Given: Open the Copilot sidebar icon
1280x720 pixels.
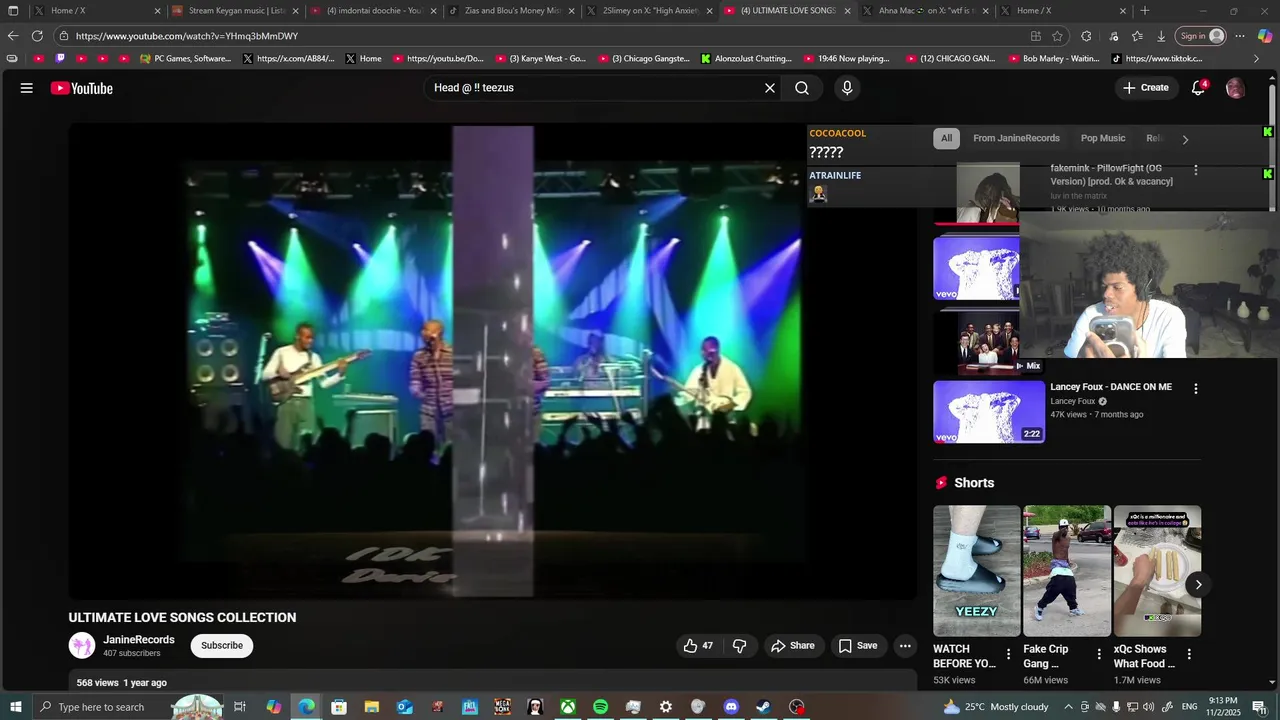Looking at the screenshot, I should (x=1265, y=36).
